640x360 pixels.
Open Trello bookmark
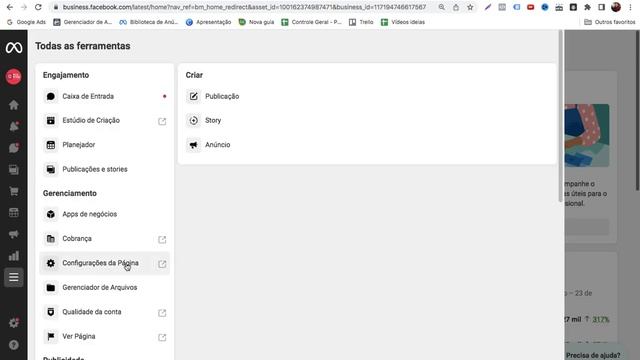tap(361, 22)
